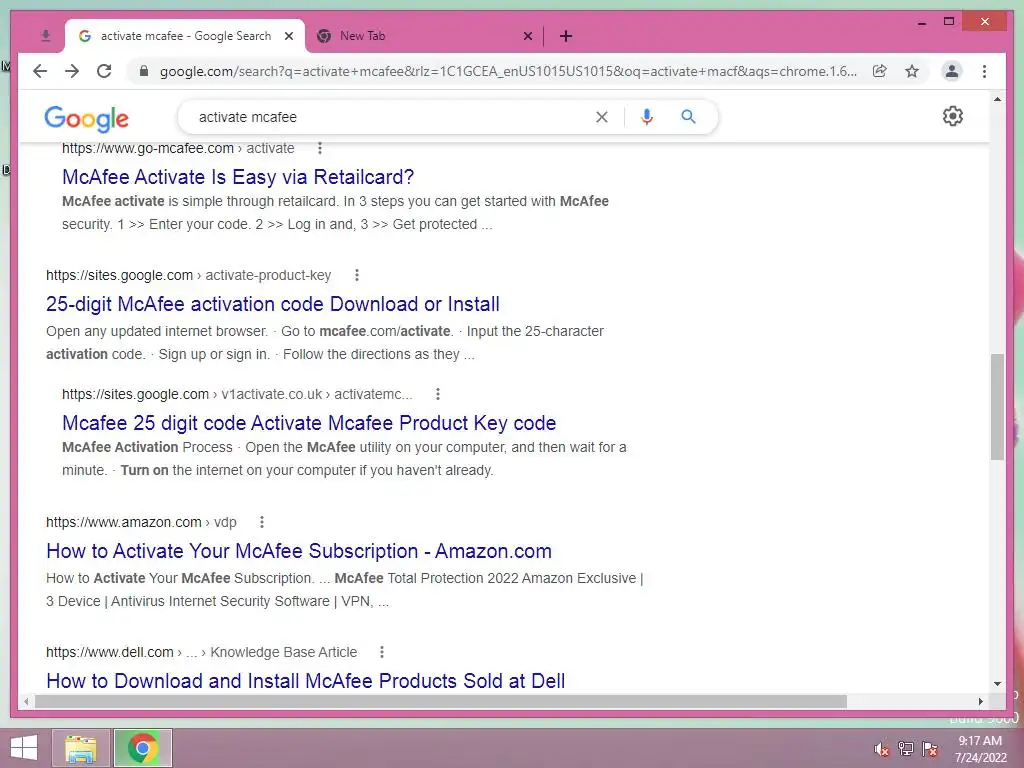Image resolution: width=1024 pixels, height=768 pixels.
Task: Bookmark this page with star icon
Action: tap(912, 71)
